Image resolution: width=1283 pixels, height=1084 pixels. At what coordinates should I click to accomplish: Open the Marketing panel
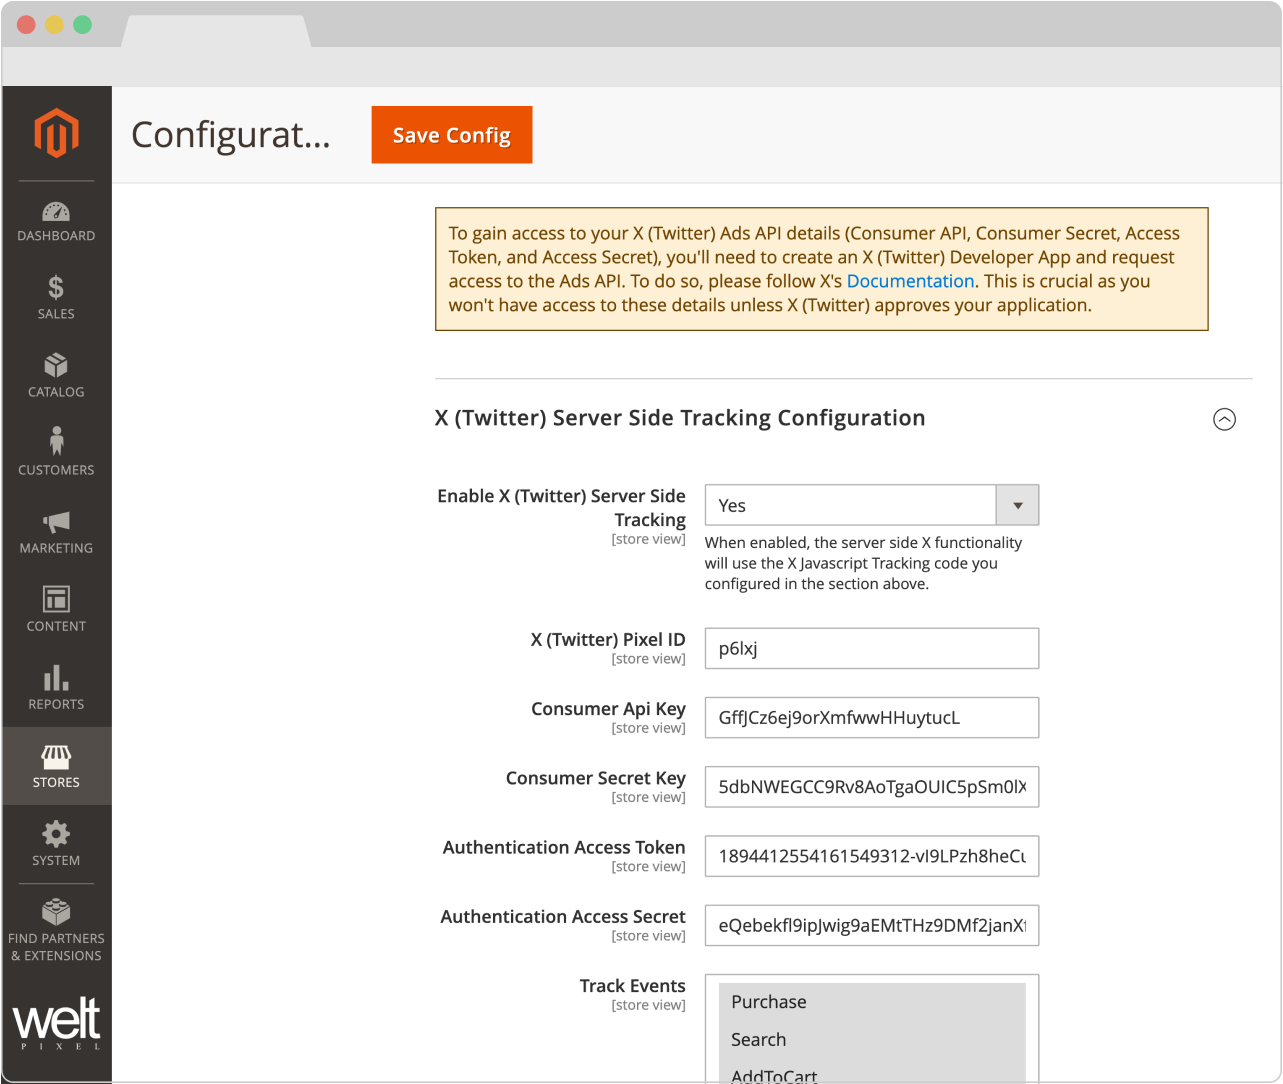(56, 531)
